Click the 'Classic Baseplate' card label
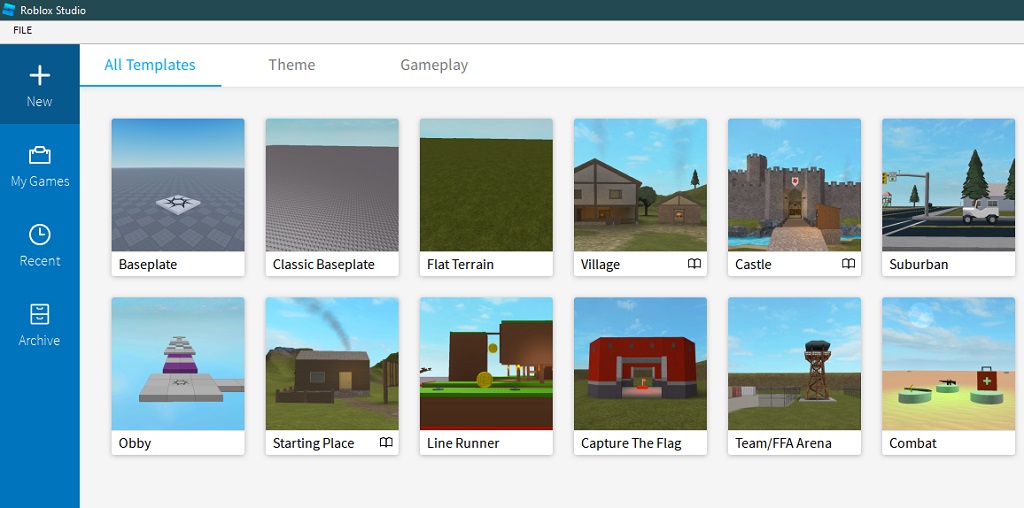The image size is (1024, 508). click(x=324, y=264)
